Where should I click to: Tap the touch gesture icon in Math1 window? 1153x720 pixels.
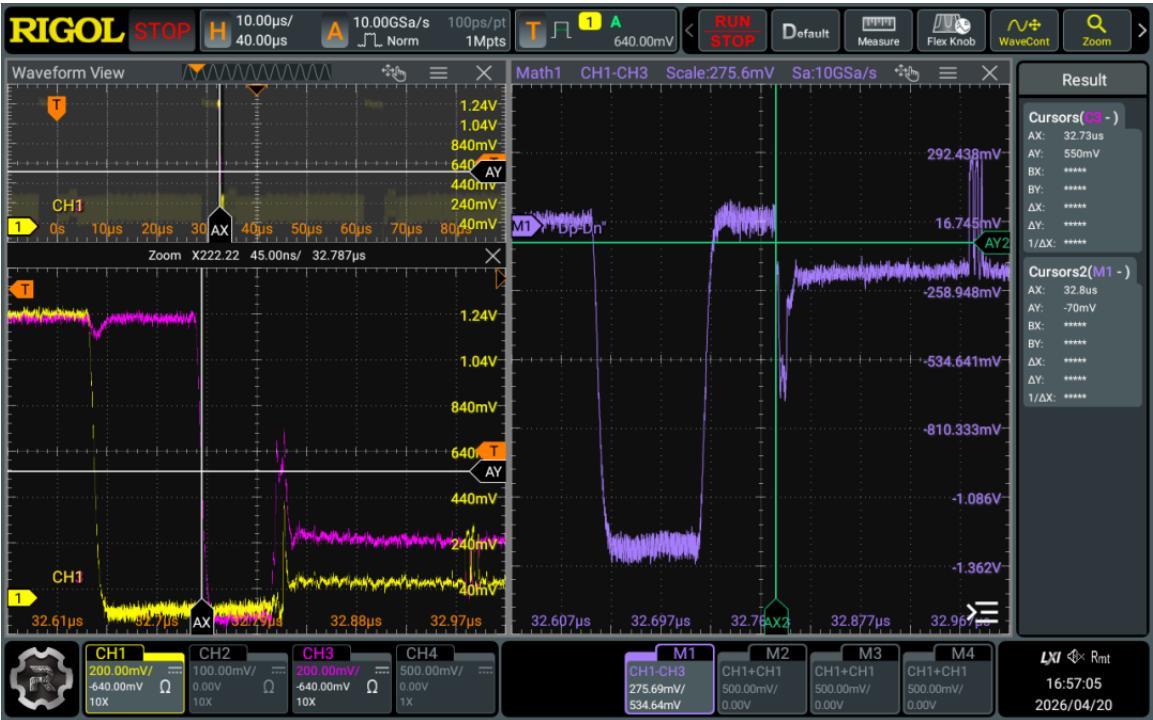pos(906,72)
